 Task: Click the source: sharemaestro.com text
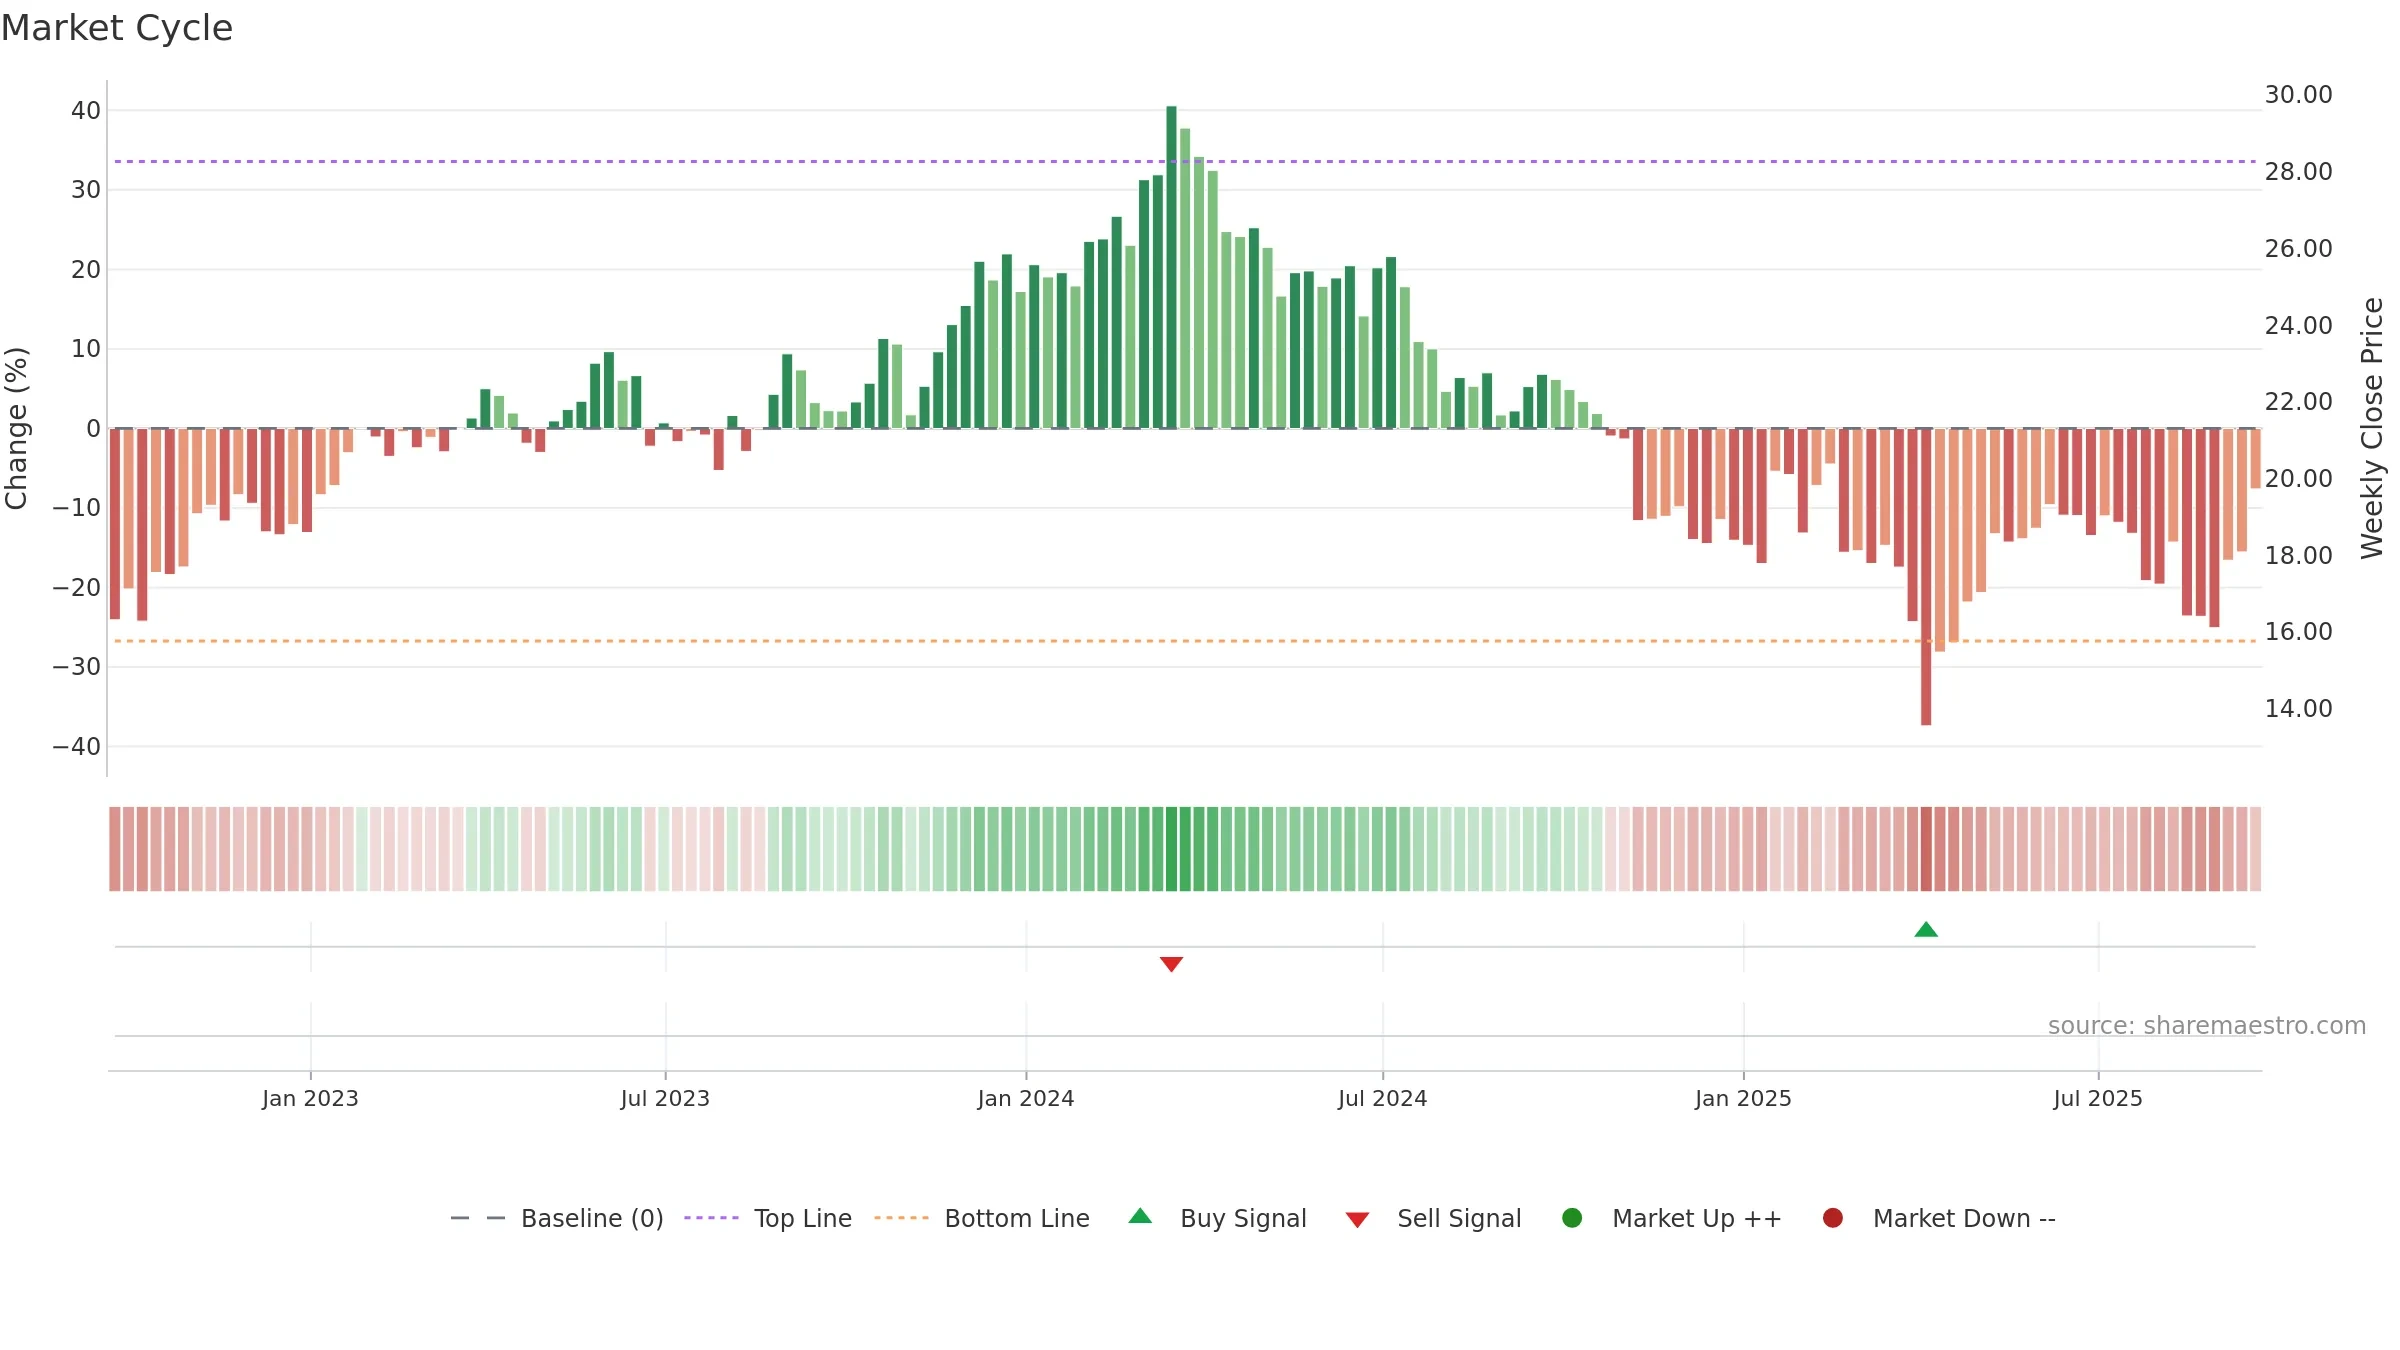click(2207, 1026)
